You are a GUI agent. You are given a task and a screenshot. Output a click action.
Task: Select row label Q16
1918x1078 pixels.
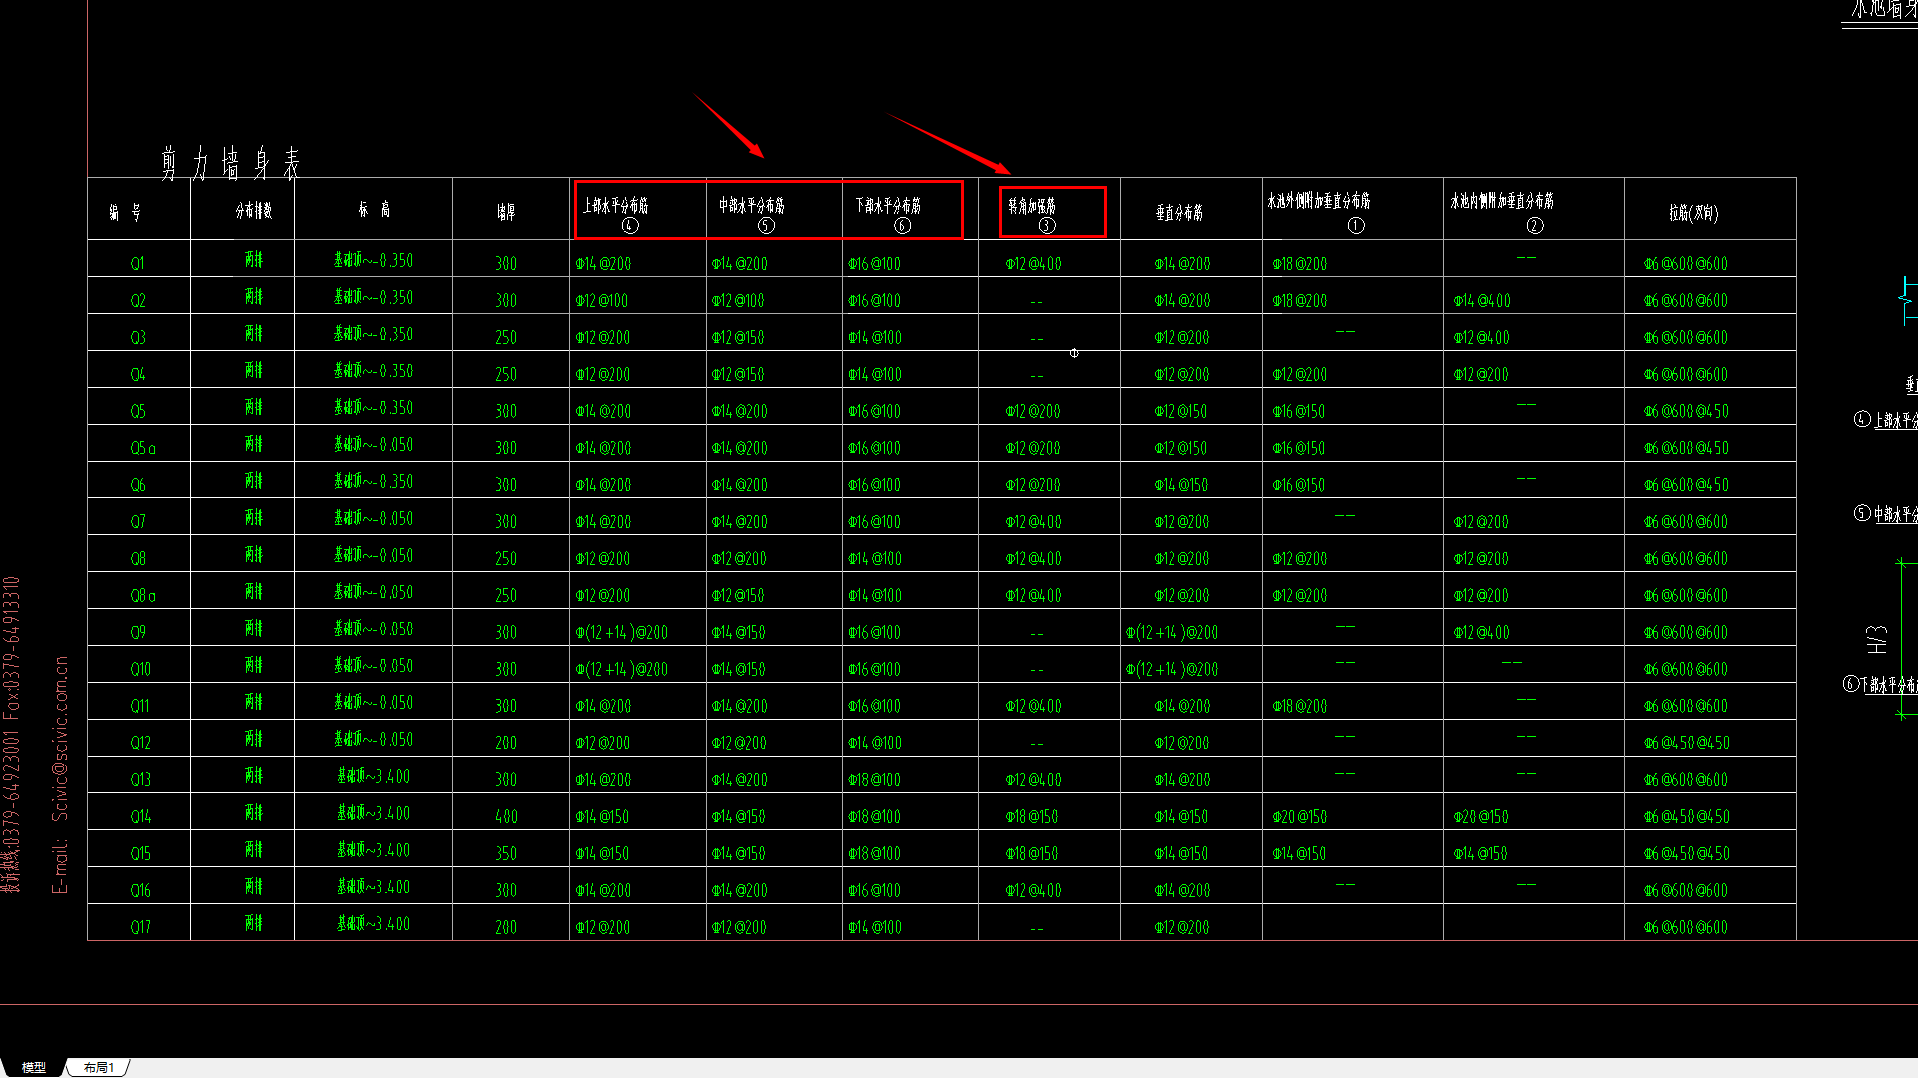(140, 891)
